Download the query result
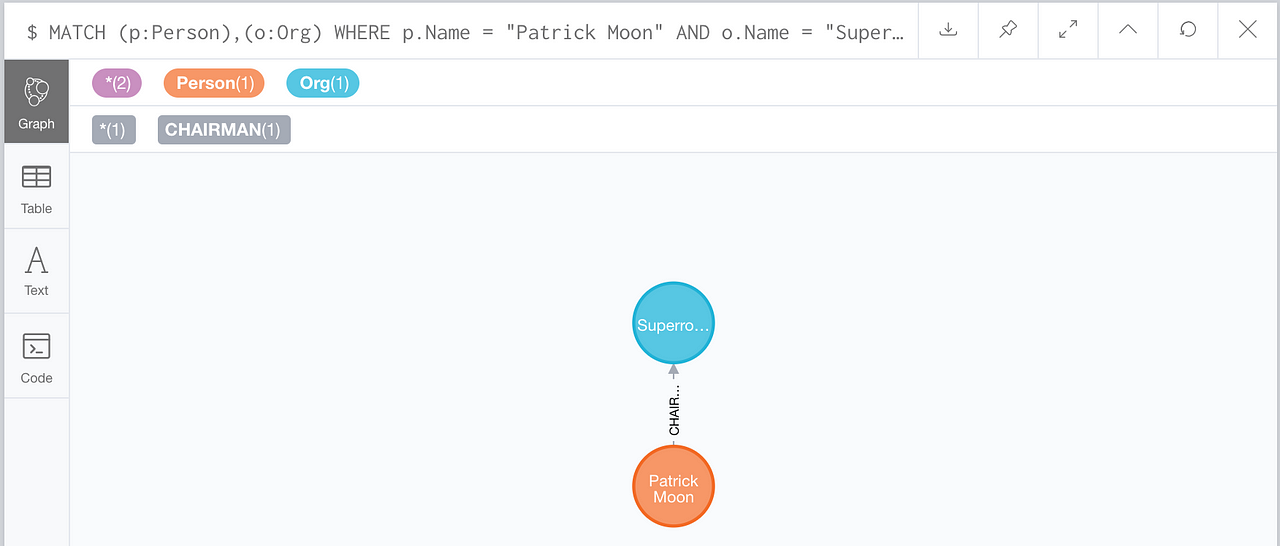1280x546 pixels. 948,30
